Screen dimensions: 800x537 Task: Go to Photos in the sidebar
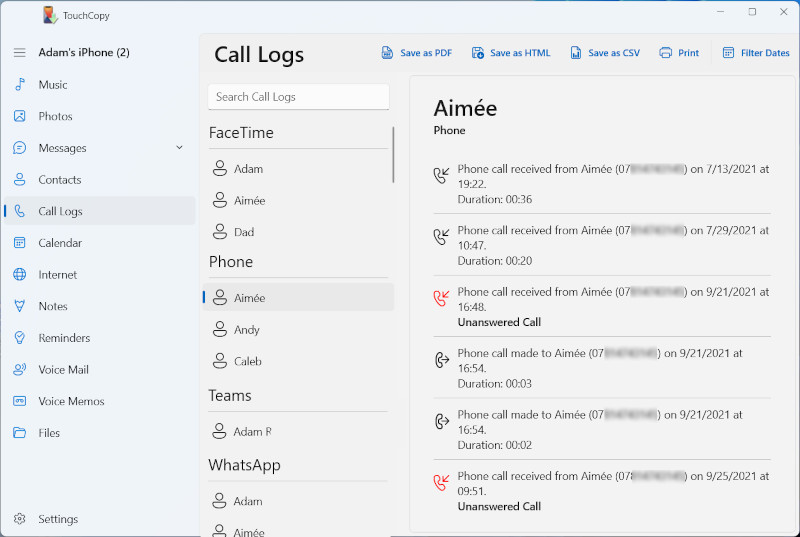(55, 116)
